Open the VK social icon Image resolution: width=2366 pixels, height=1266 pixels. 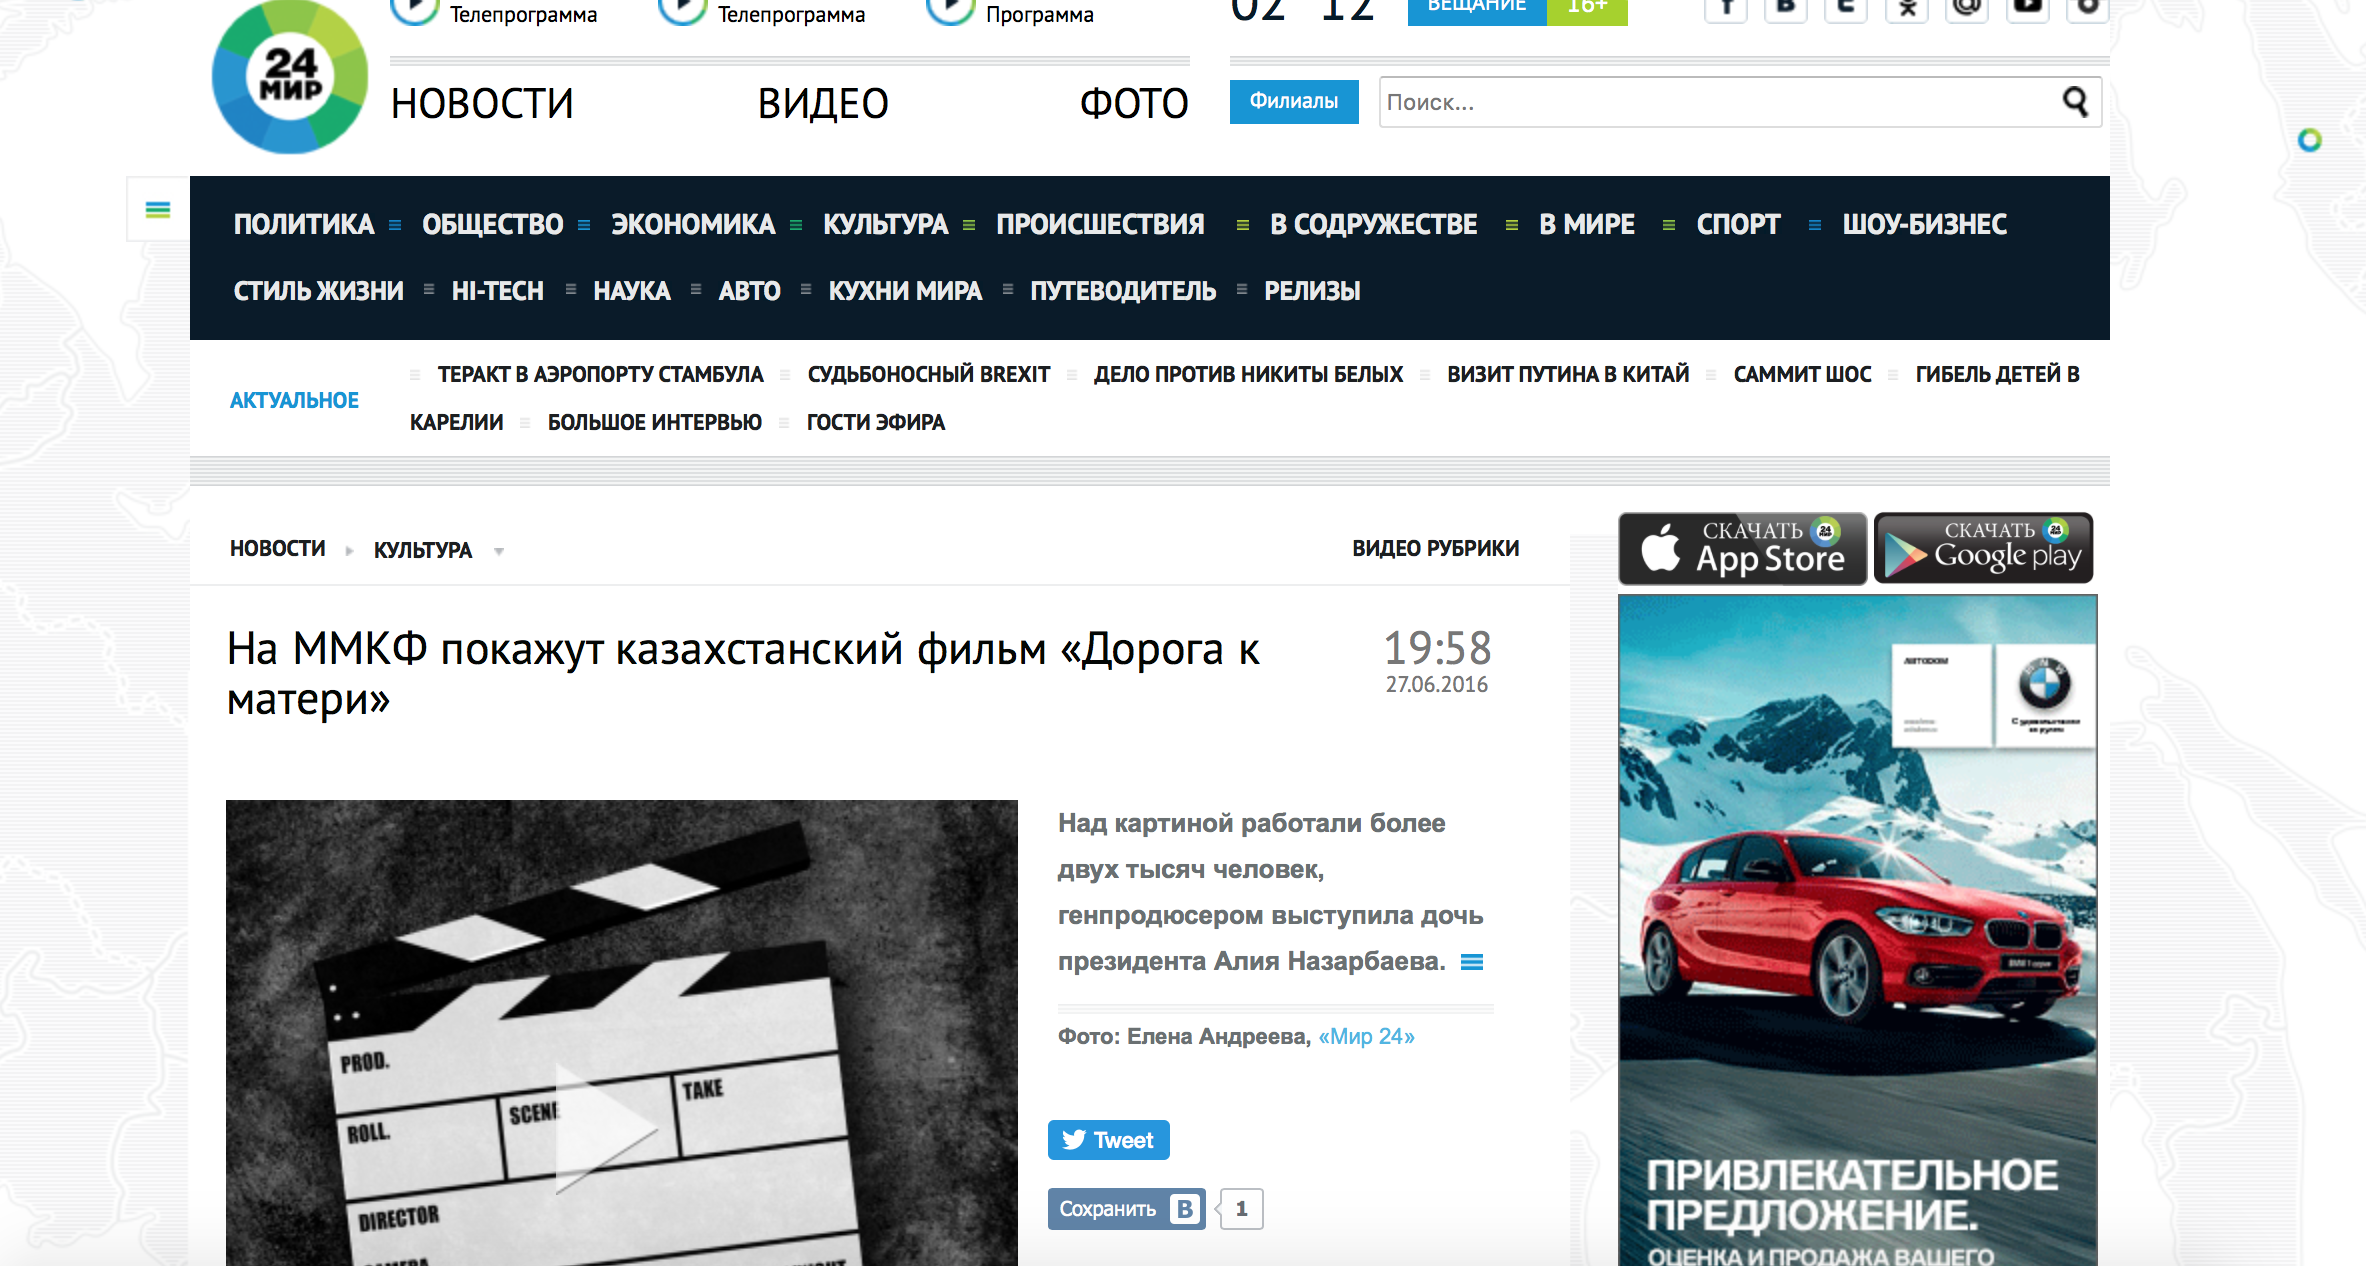(1786, 8)
